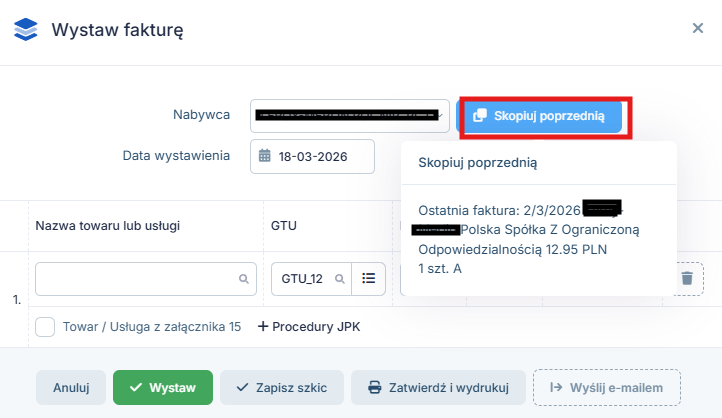Click the search icon in the product name field
Viewport: 722px width, 418px height.
[243, 279]
